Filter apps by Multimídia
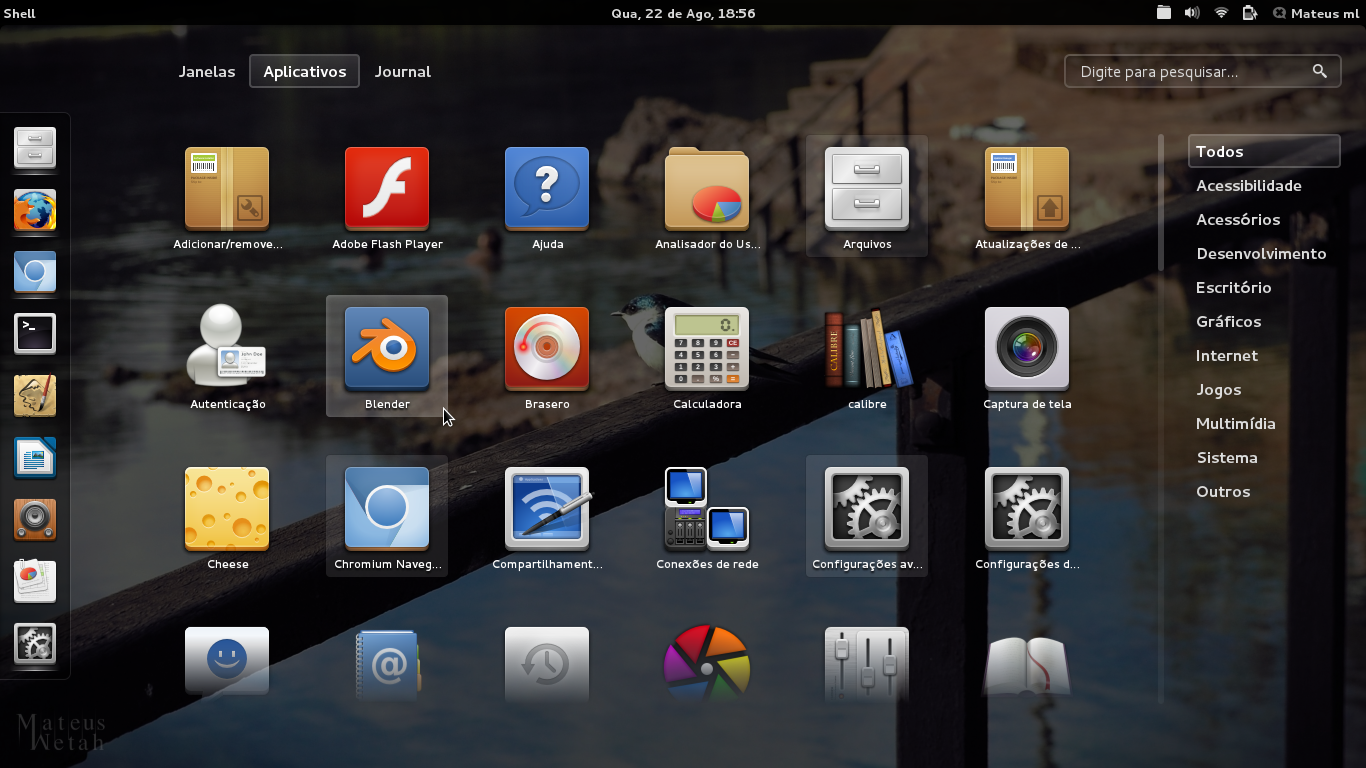 [1236, 424]
